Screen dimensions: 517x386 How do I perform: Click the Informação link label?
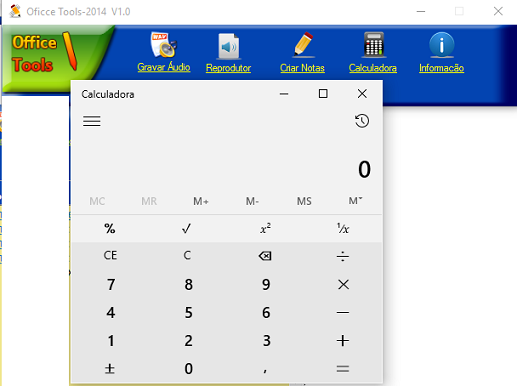(x=441, y=68)
